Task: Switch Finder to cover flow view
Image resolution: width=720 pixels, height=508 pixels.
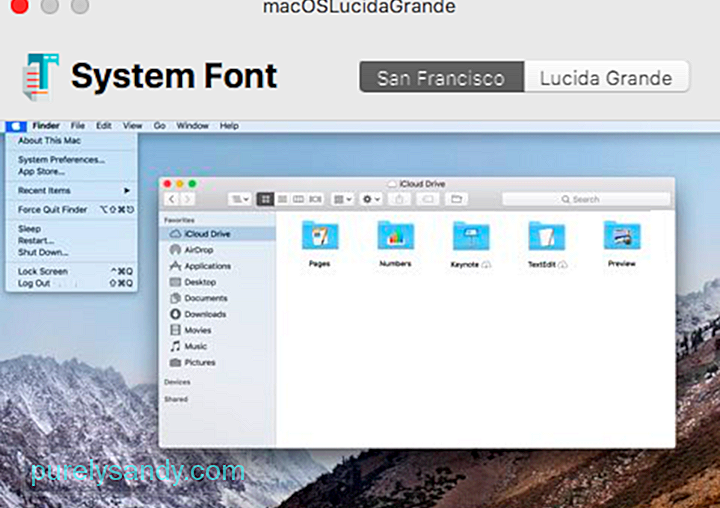Action: pyautogui.click(x=315, y=199)
